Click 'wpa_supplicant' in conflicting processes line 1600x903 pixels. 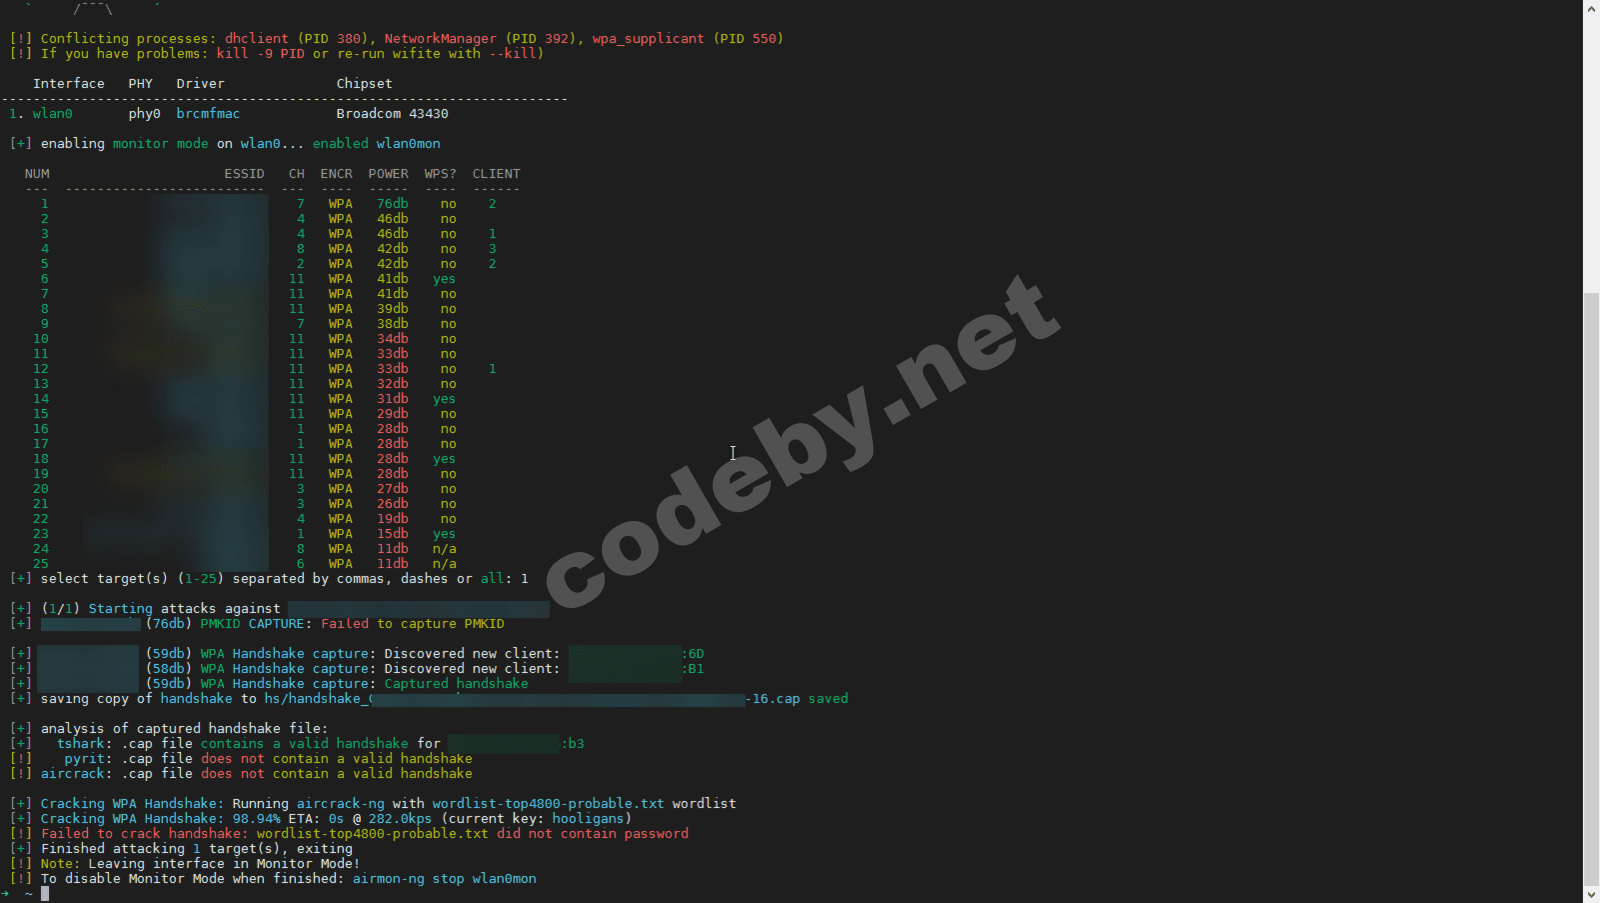(648, 39)
